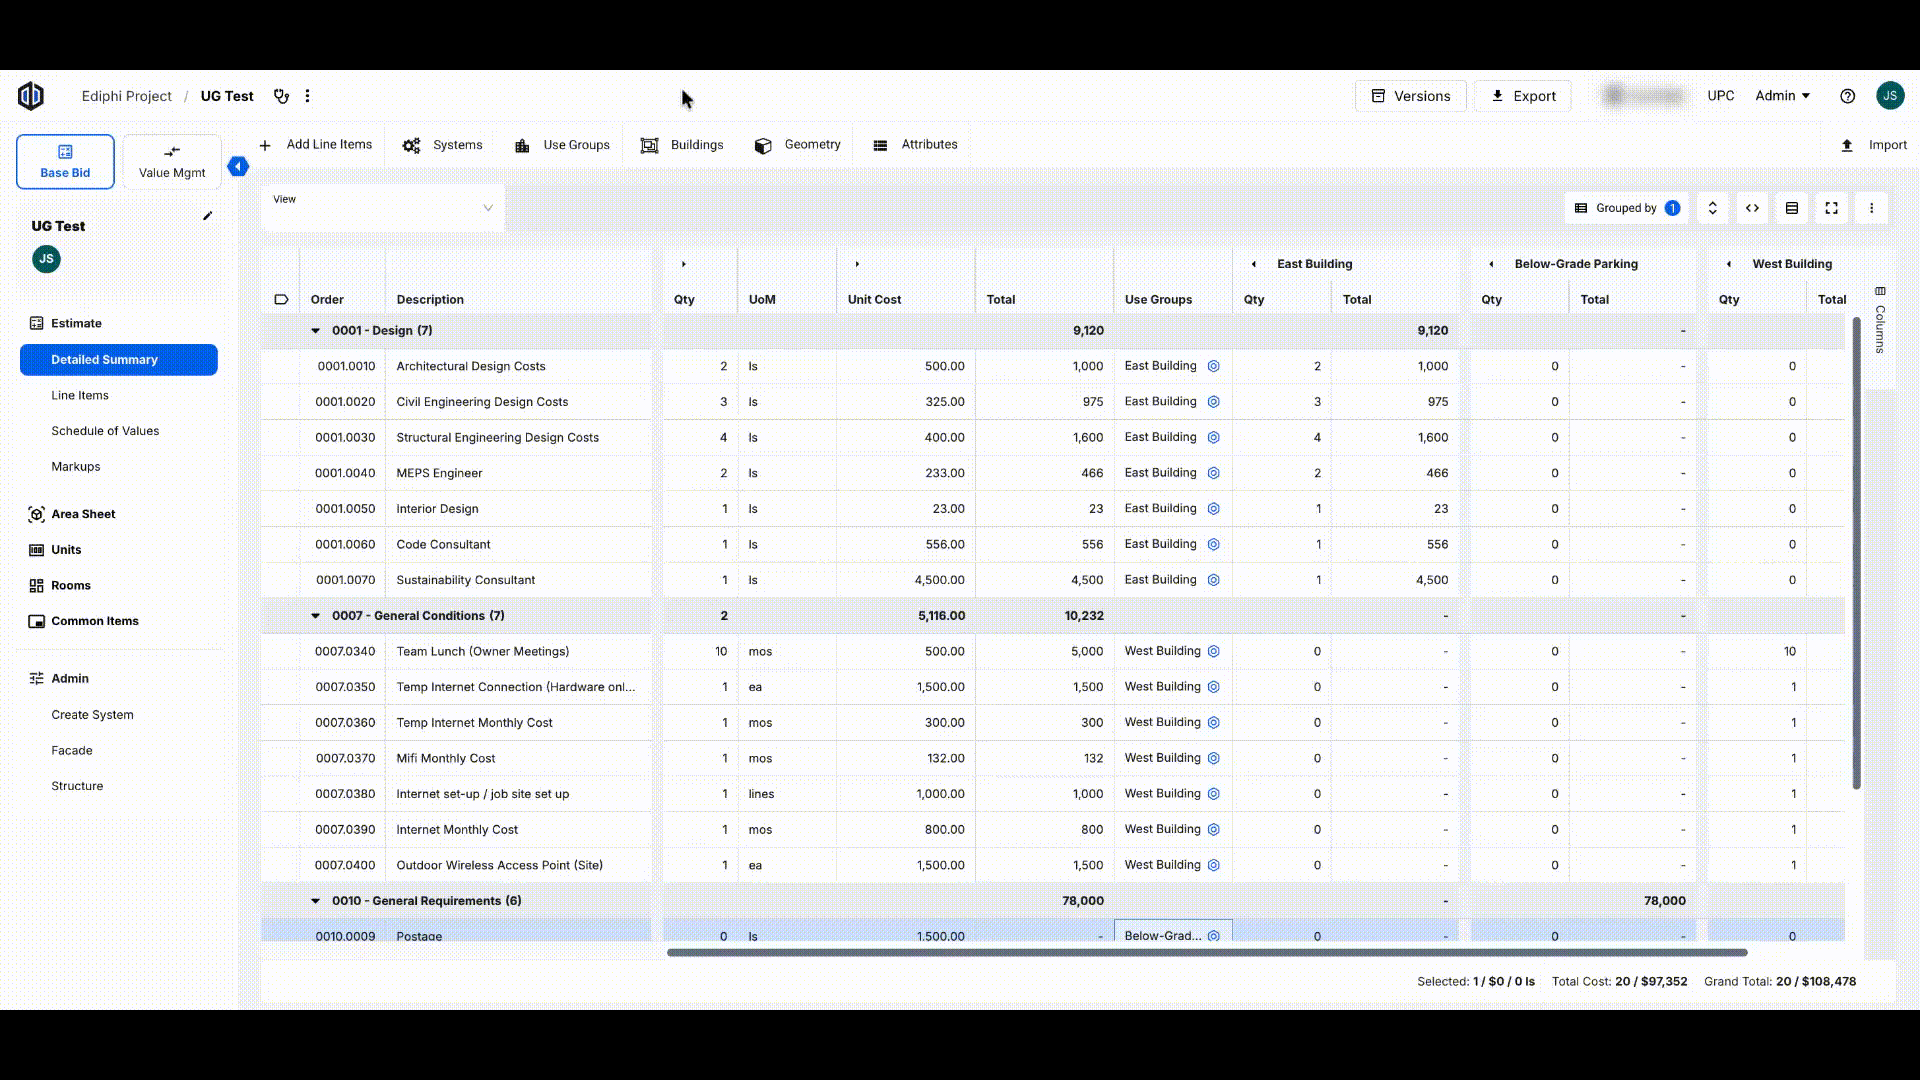Edit UG Test name with pencil icon
The height and width of the screenshot is (1080, 1920).
(x=207, y=216)
